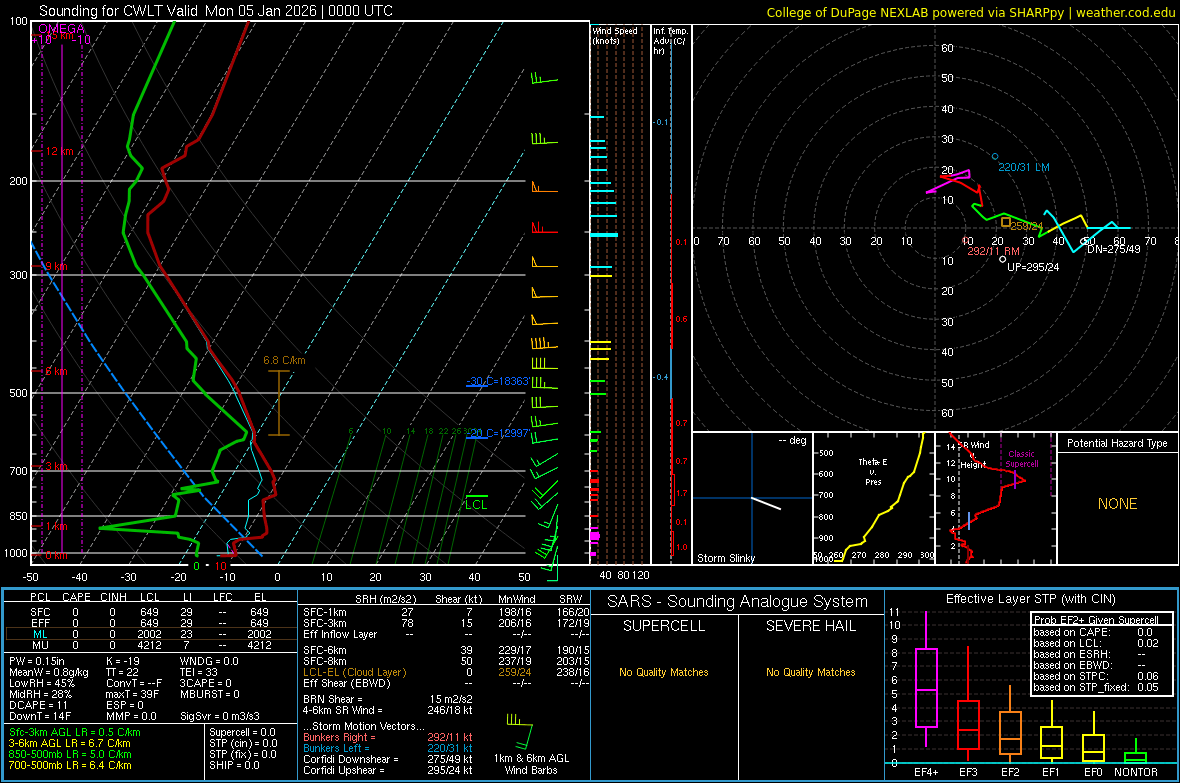Click the 'maxT = 39F' value
1180x783 pixels.
pos(132,694)
